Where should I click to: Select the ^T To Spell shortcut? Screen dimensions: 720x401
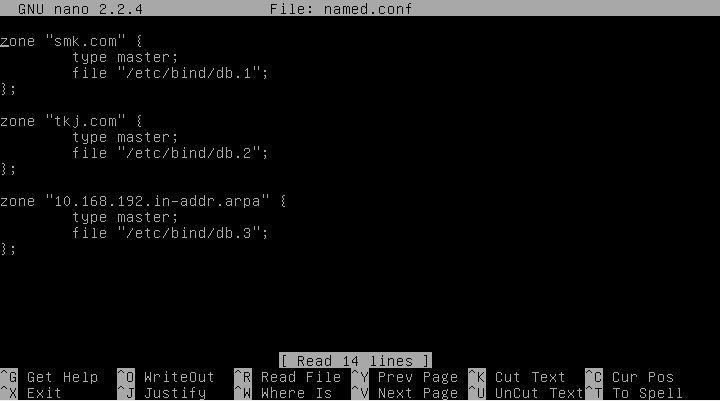(x=634, y=393)
